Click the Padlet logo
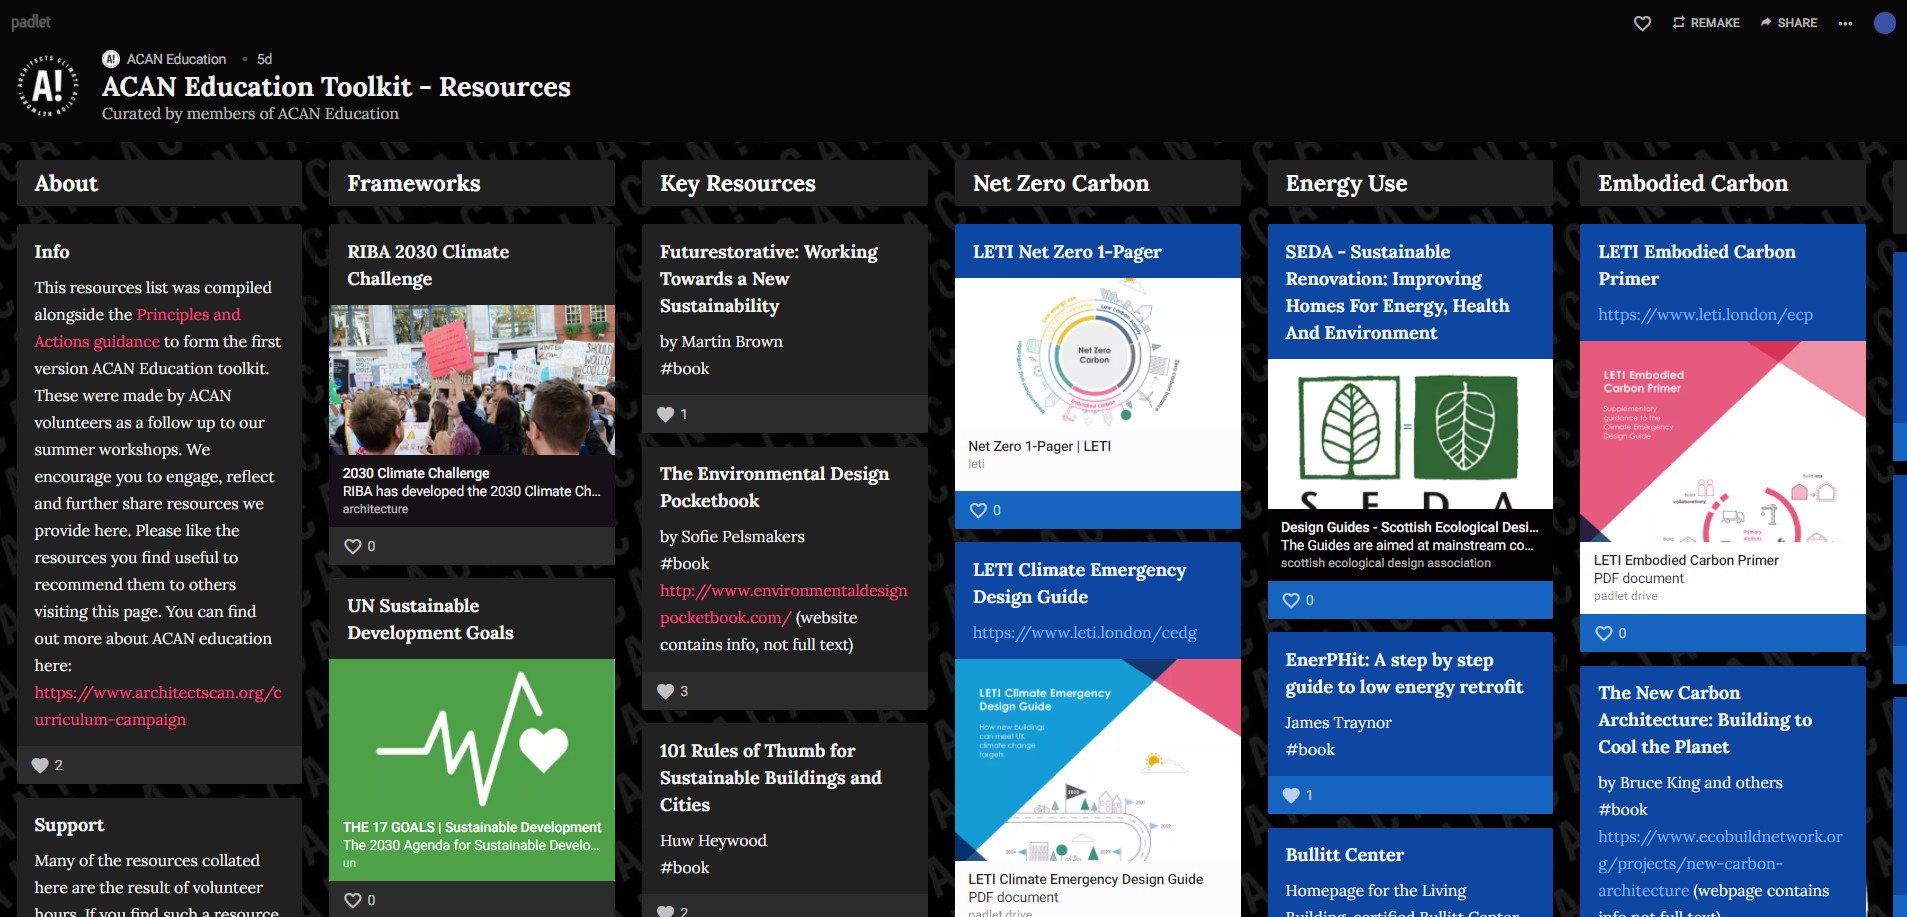1907x917 pixels. tap(31, 22)
